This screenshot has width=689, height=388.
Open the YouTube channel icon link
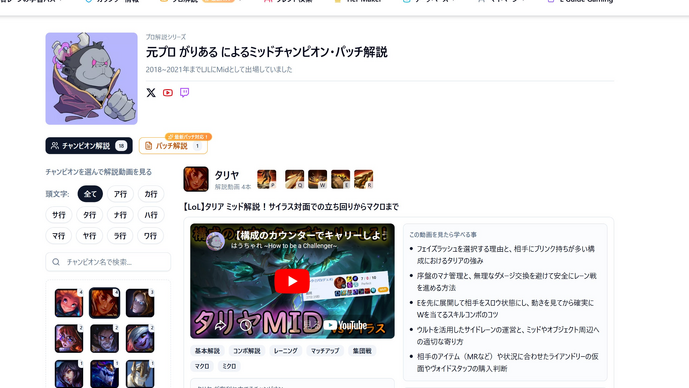[x=167, y=92]
